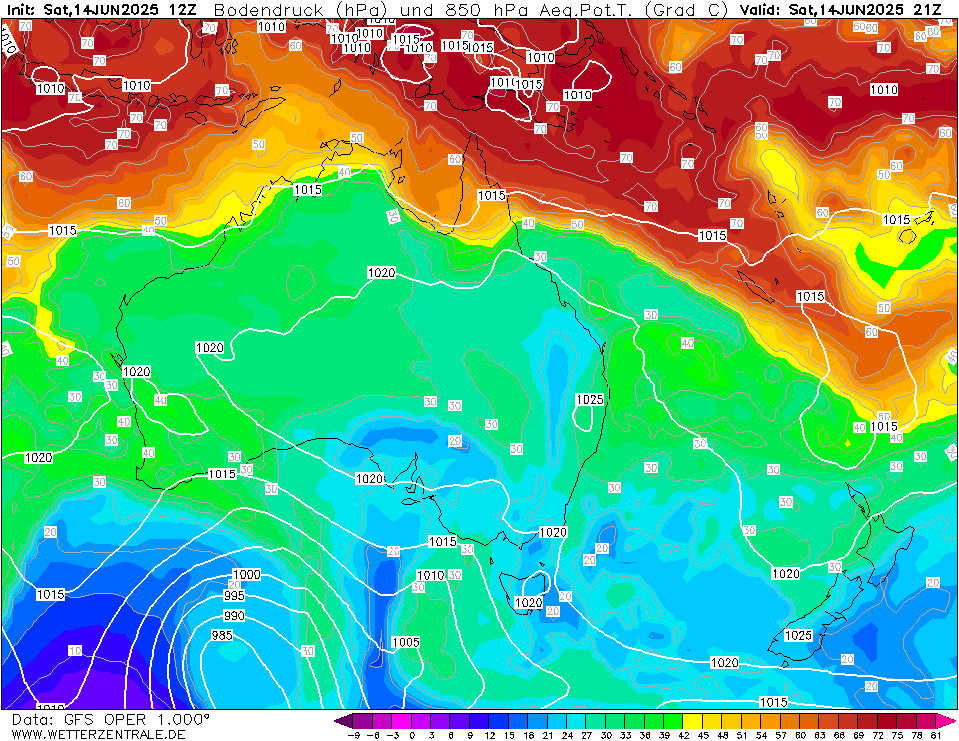Pick the bright green swatch between 39 and 42
The image size is (959, 741).
tap(673, 720)
